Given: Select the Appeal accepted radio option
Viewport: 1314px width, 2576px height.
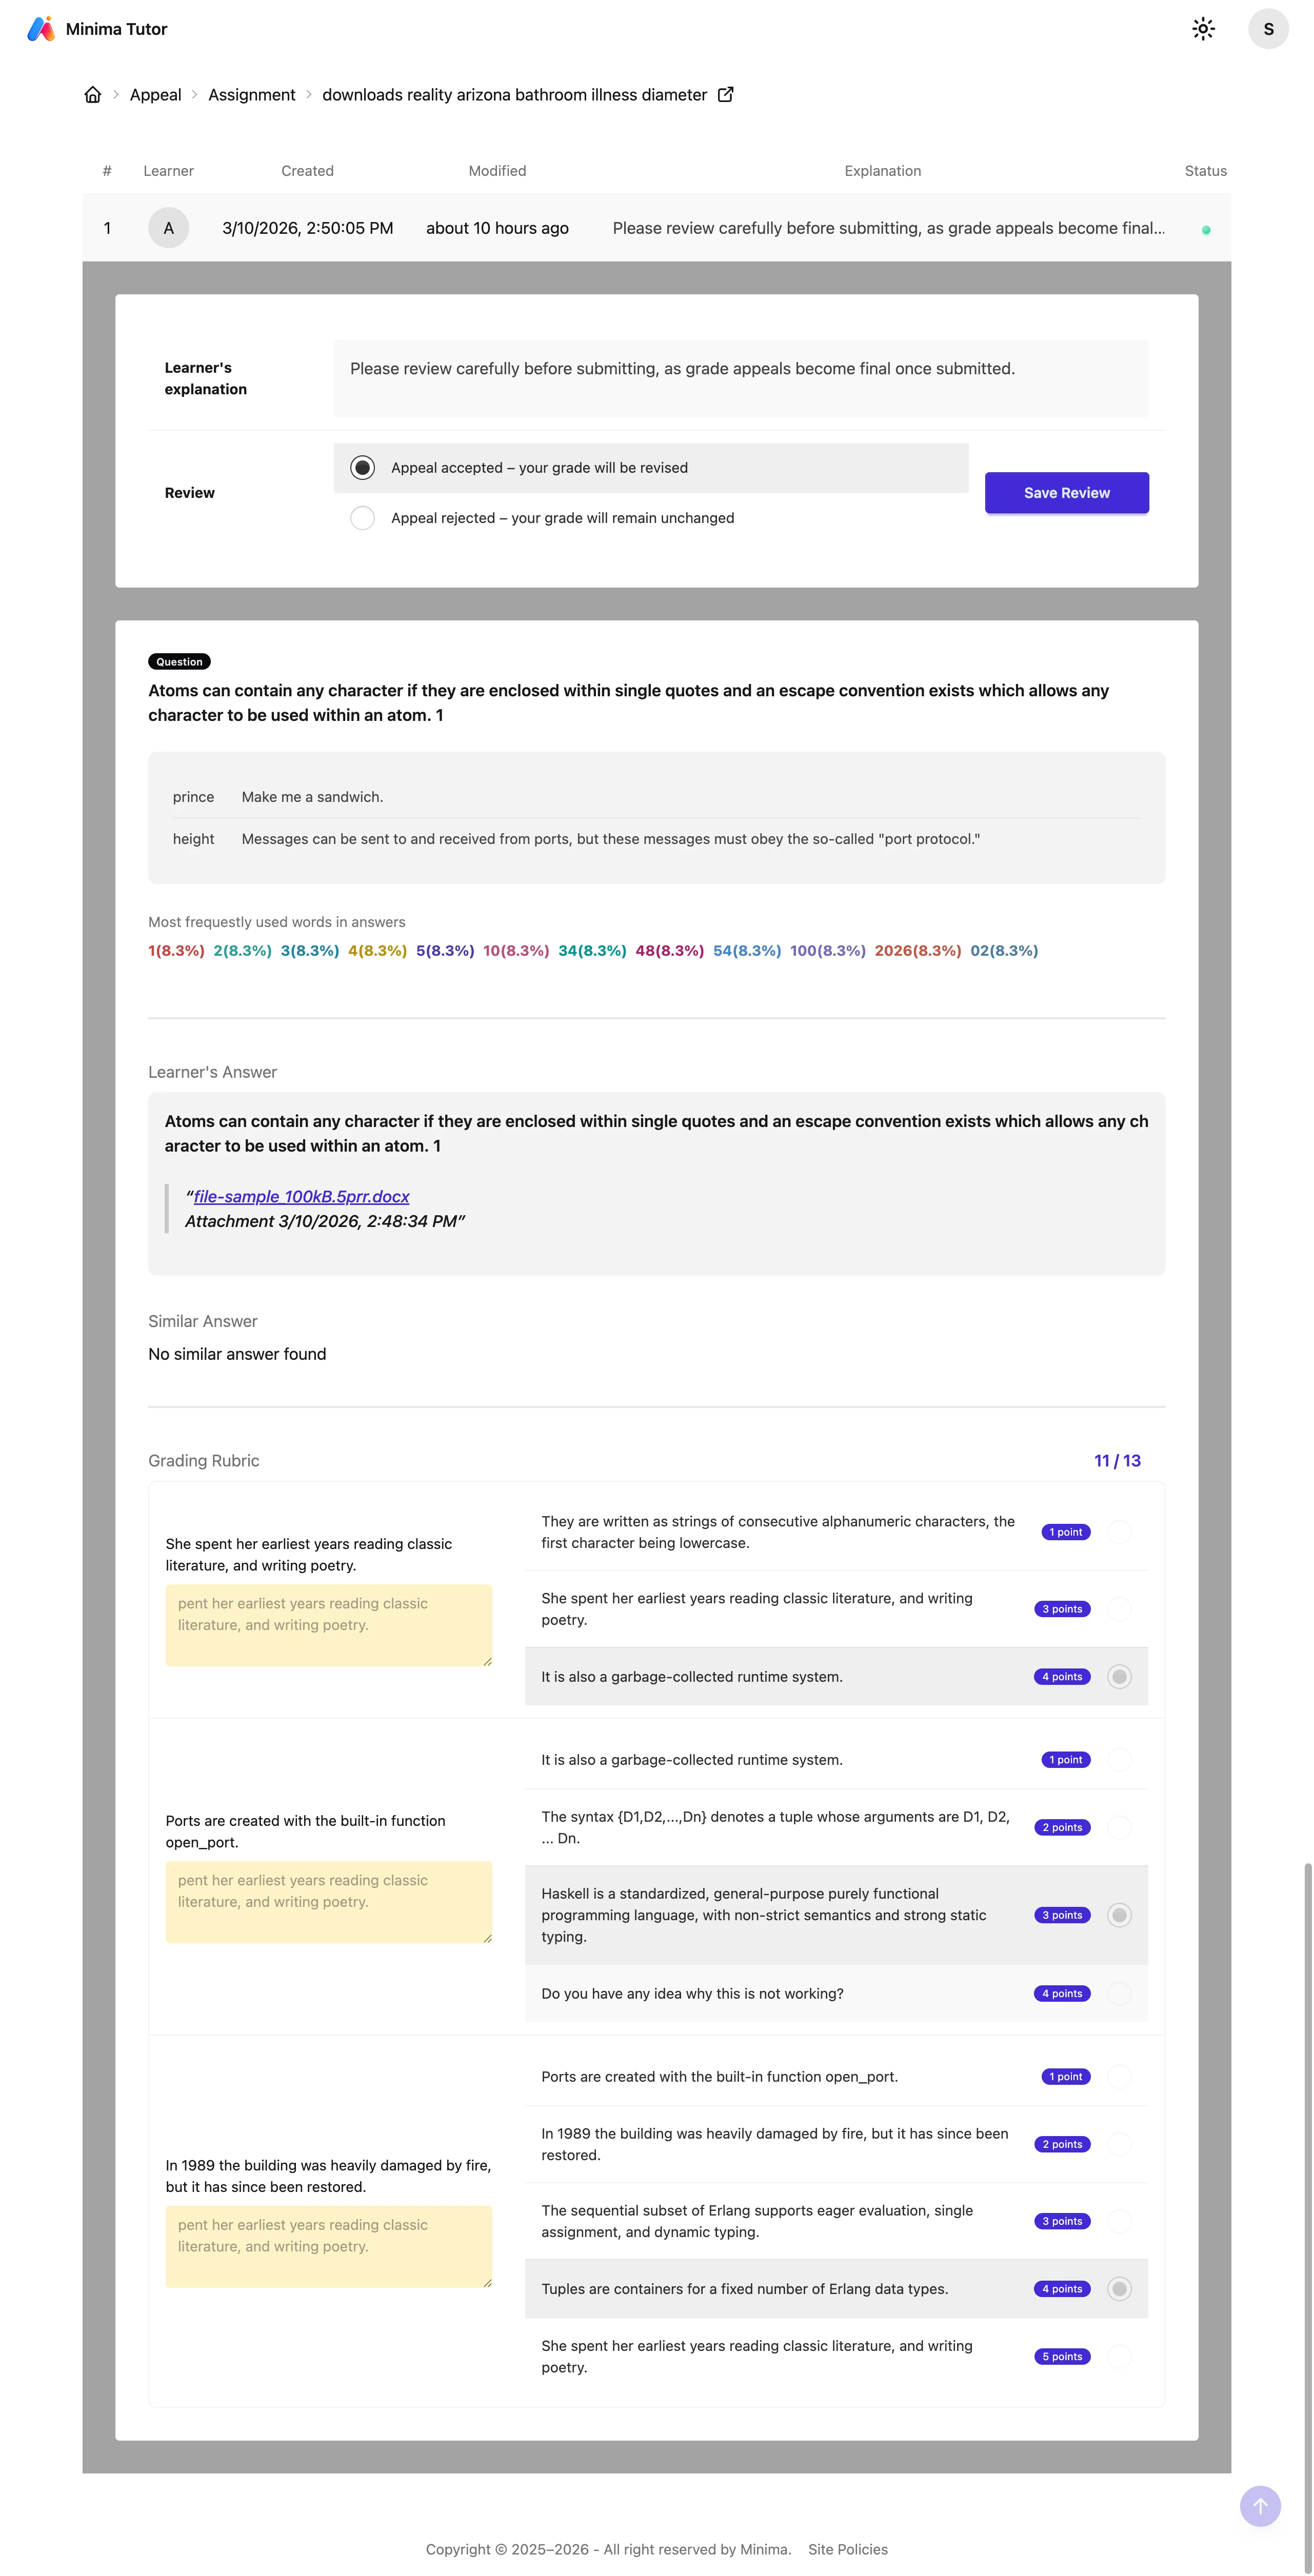Looking at the screenshot, I should coord(363,468).
